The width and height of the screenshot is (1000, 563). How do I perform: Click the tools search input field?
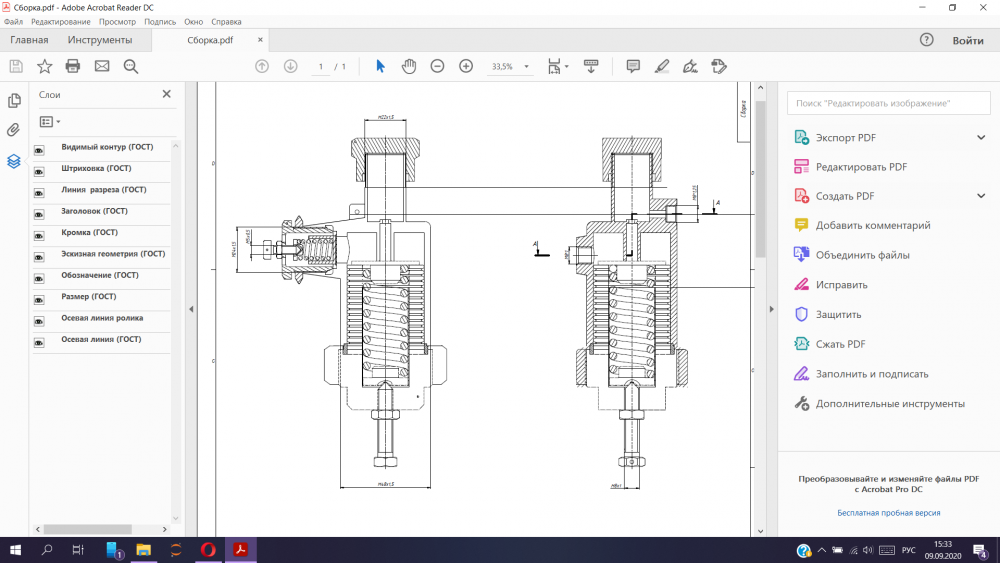coord(888,103)
